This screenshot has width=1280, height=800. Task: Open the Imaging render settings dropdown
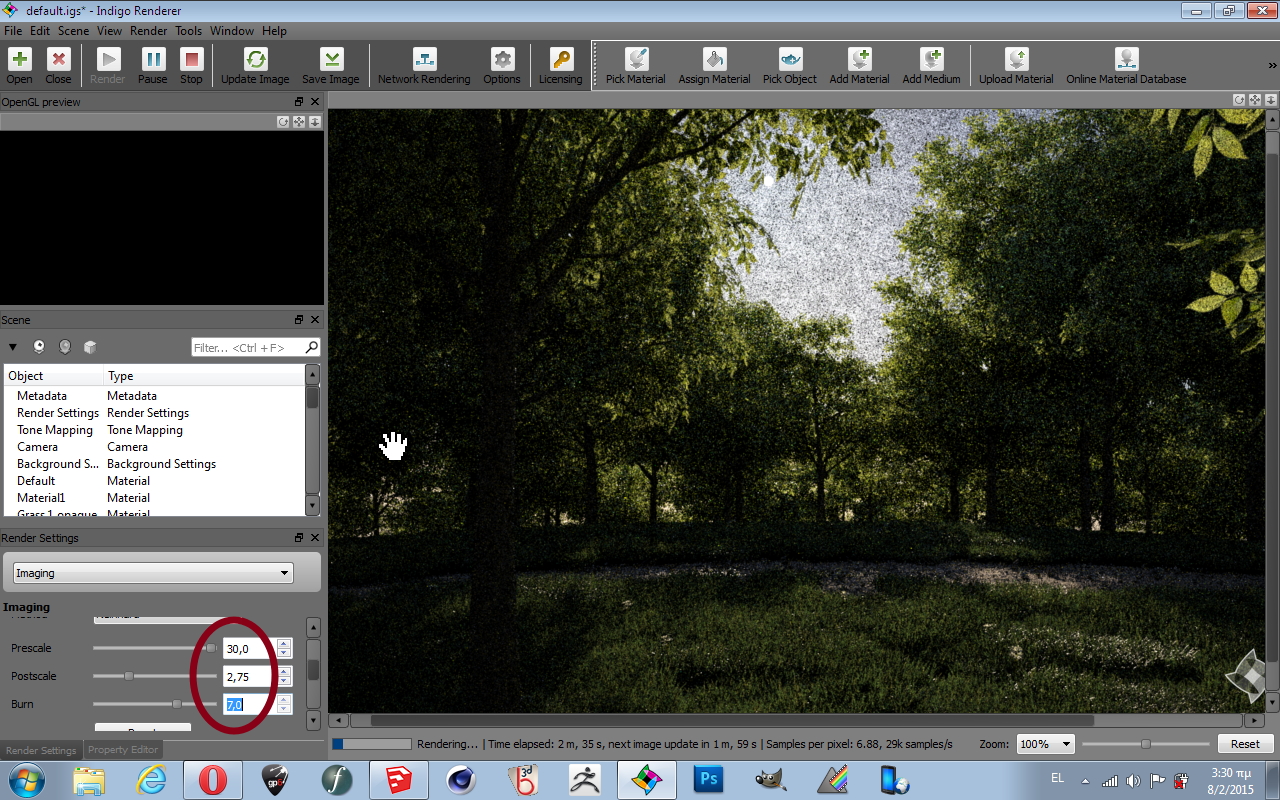coord(153,573)
